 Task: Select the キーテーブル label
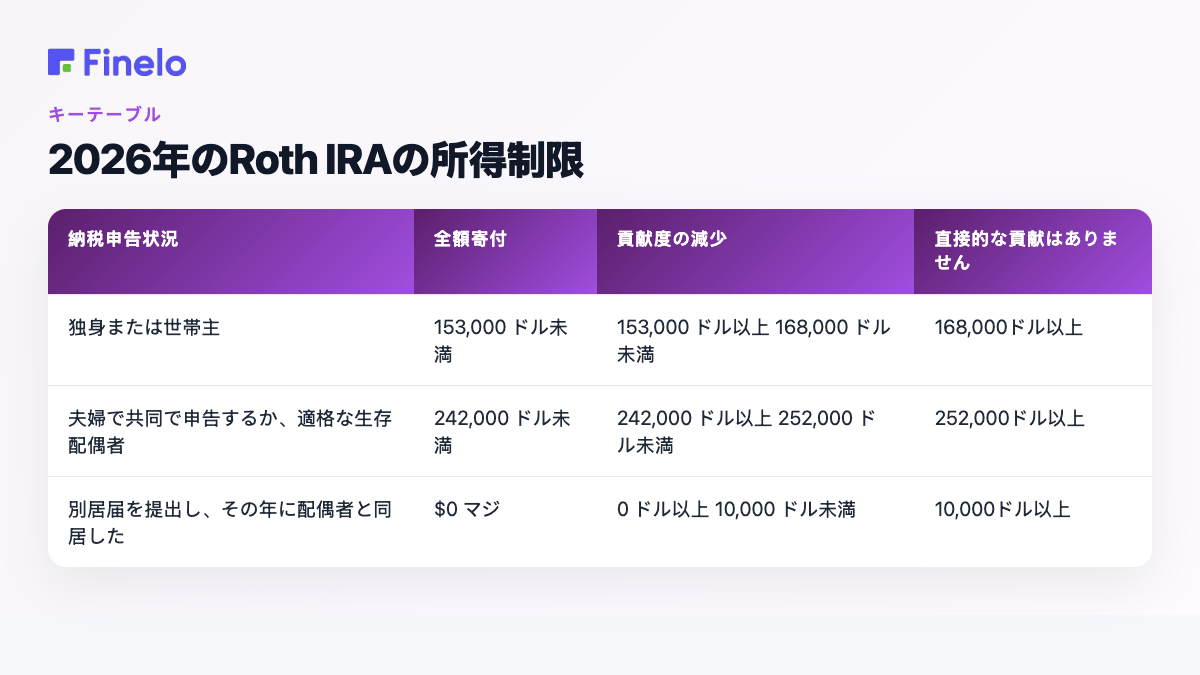tap(104, 114)
